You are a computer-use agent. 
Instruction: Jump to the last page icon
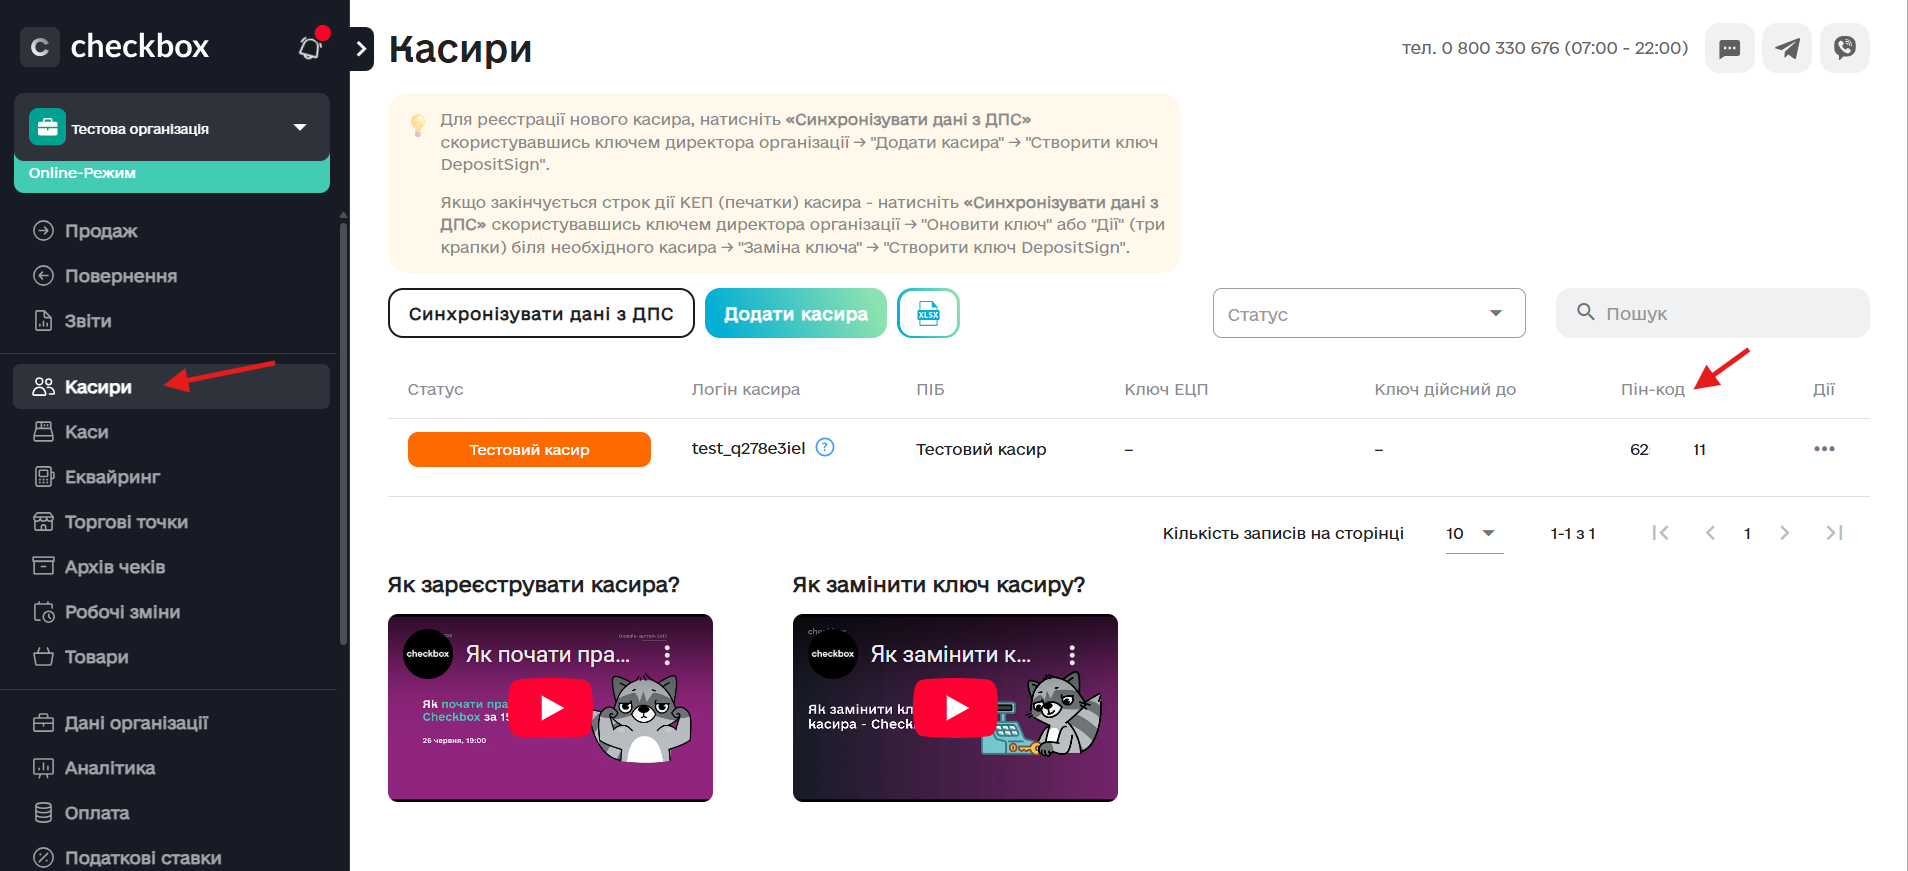(x=1834, y=533)
